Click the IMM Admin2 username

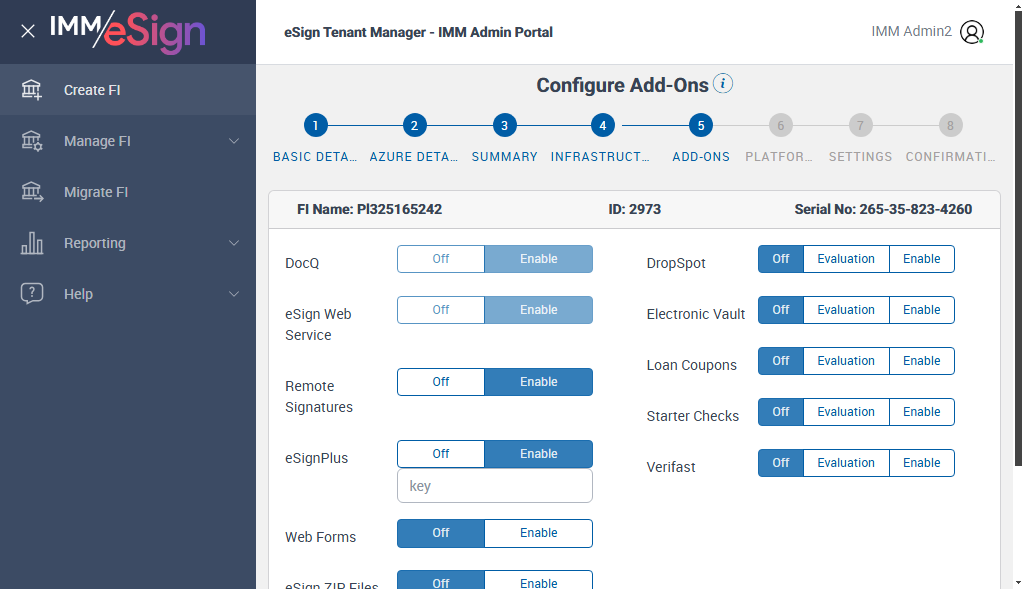(x=911, y=31)
